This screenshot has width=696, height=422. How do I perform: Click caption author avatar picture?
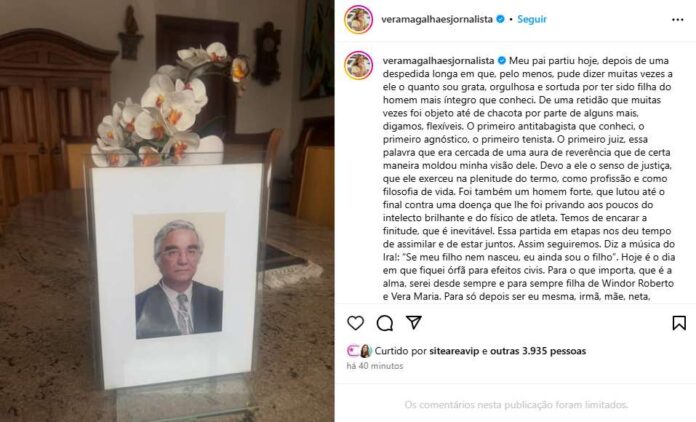click(359, 65)
